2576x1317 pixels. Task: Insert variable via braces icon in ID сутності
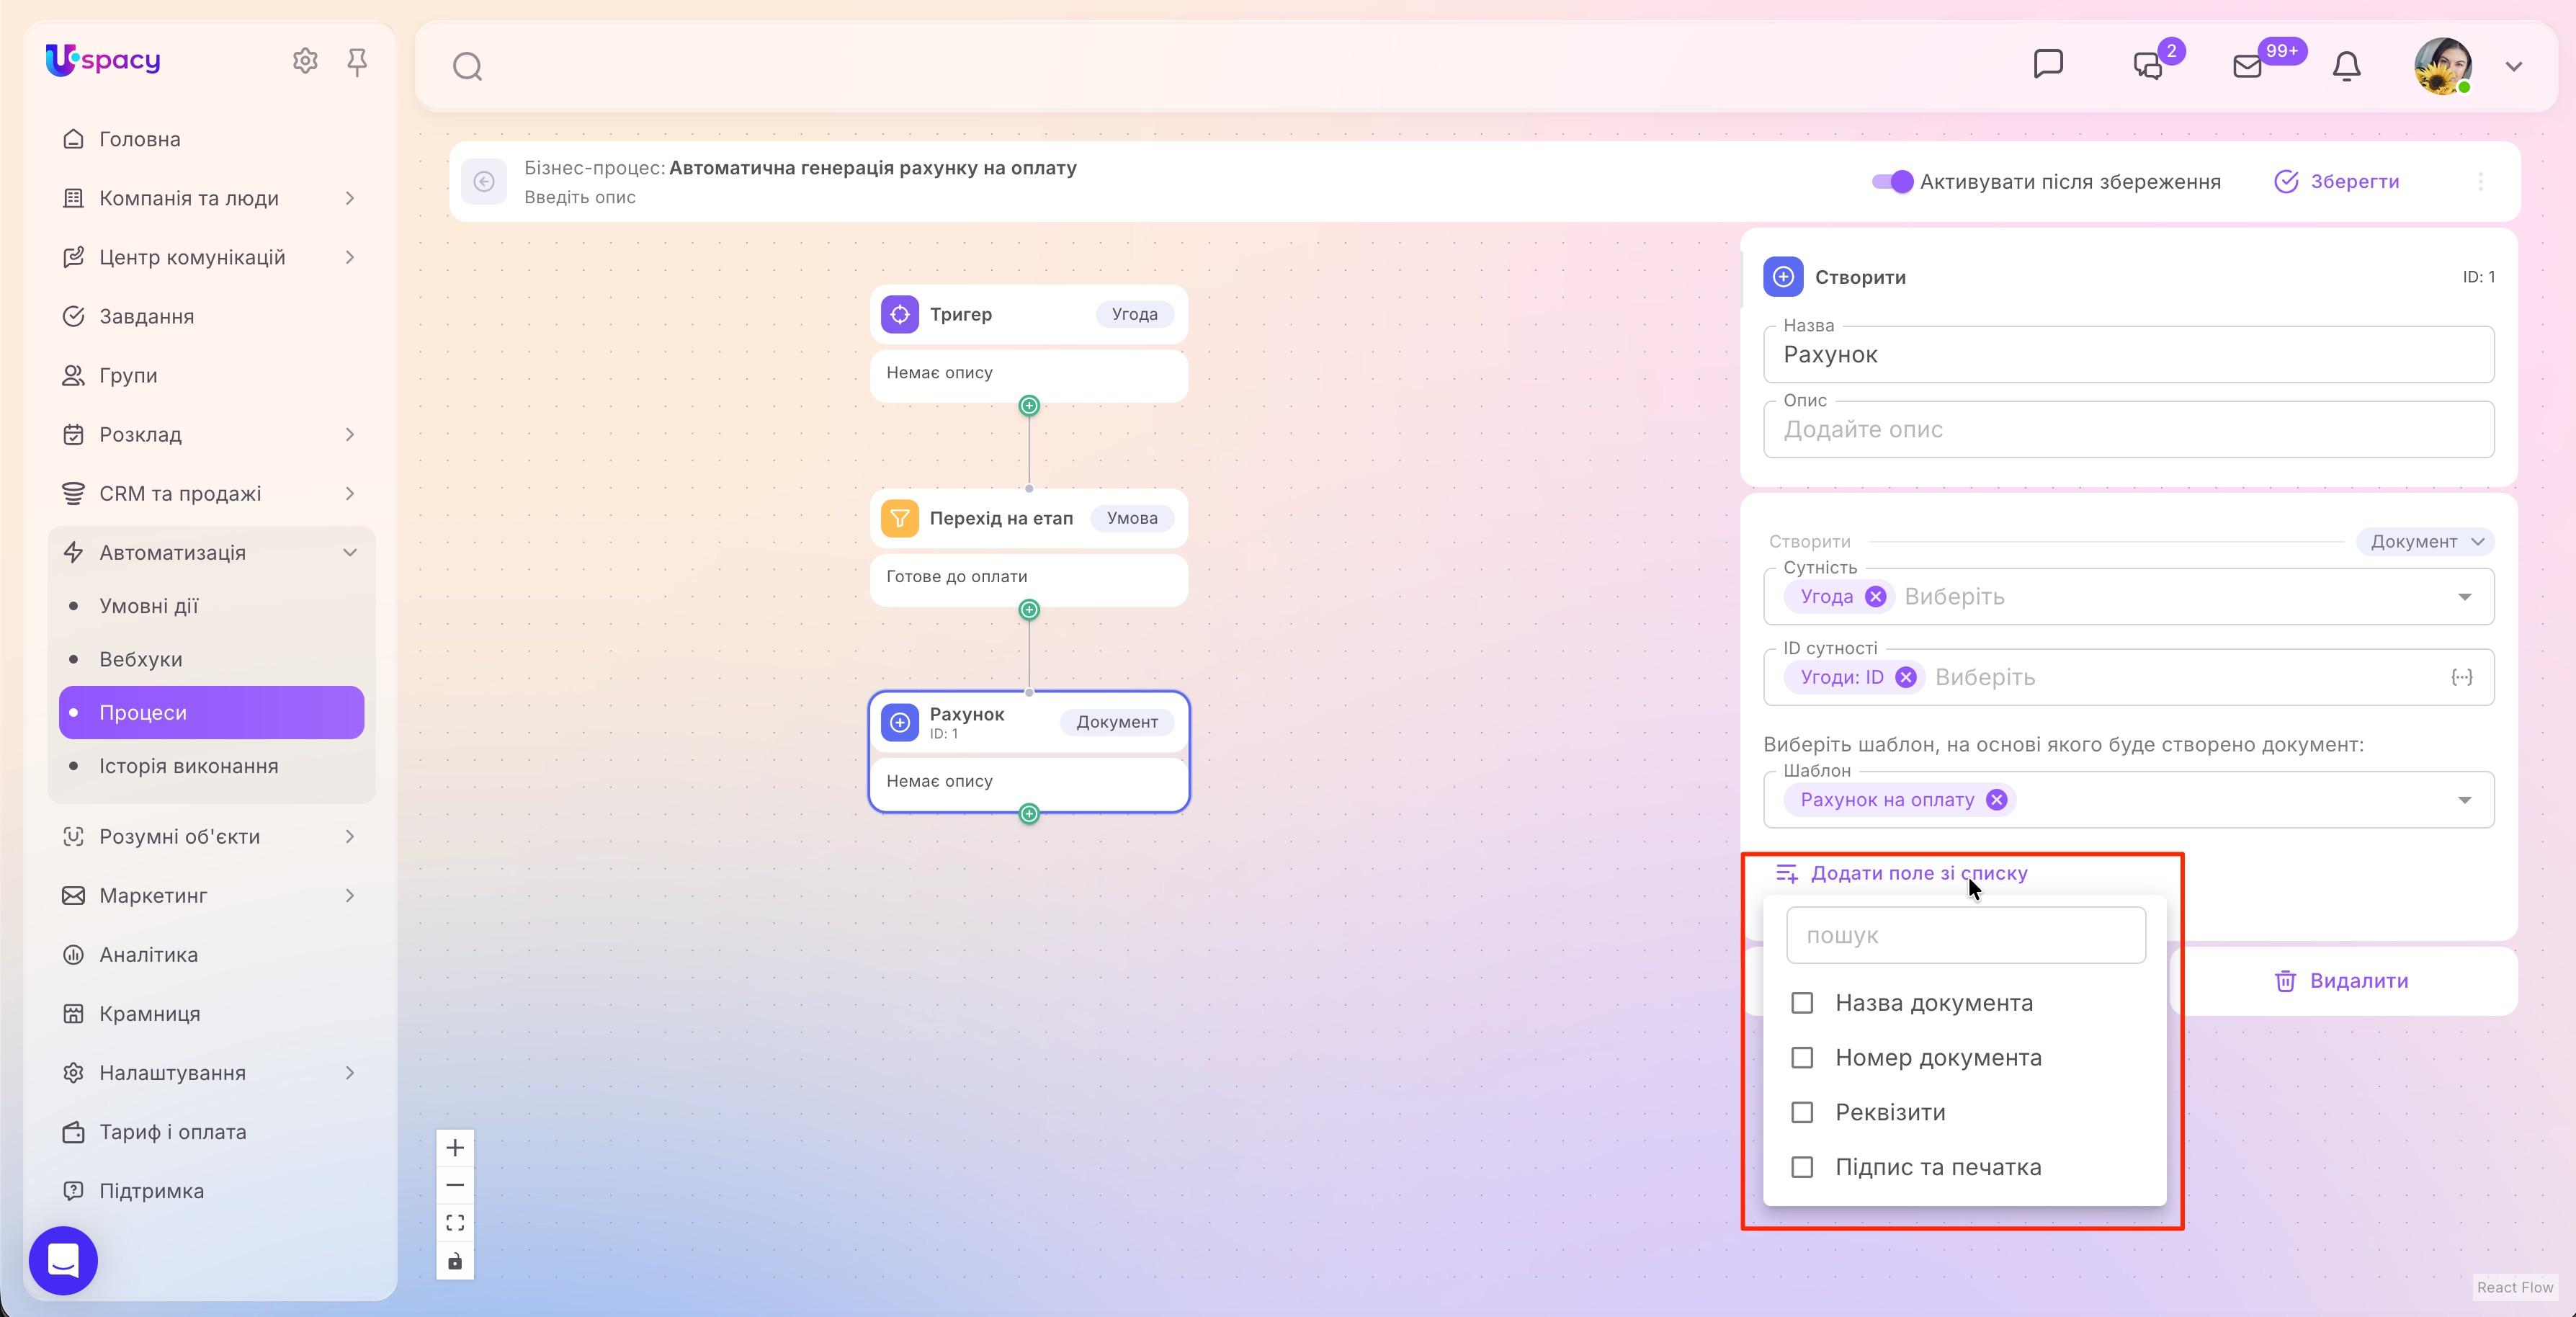click(2461, 677)
